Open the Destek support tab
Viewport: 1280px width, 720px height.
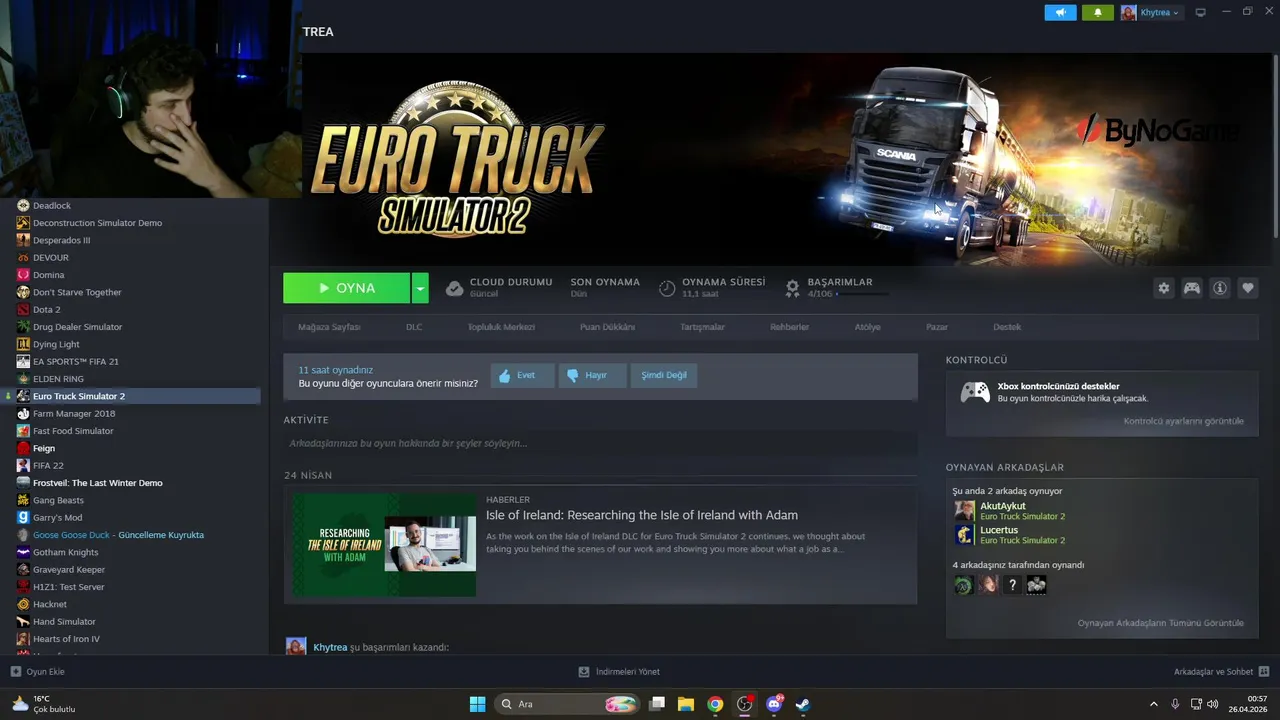[x=1007, y=327]
